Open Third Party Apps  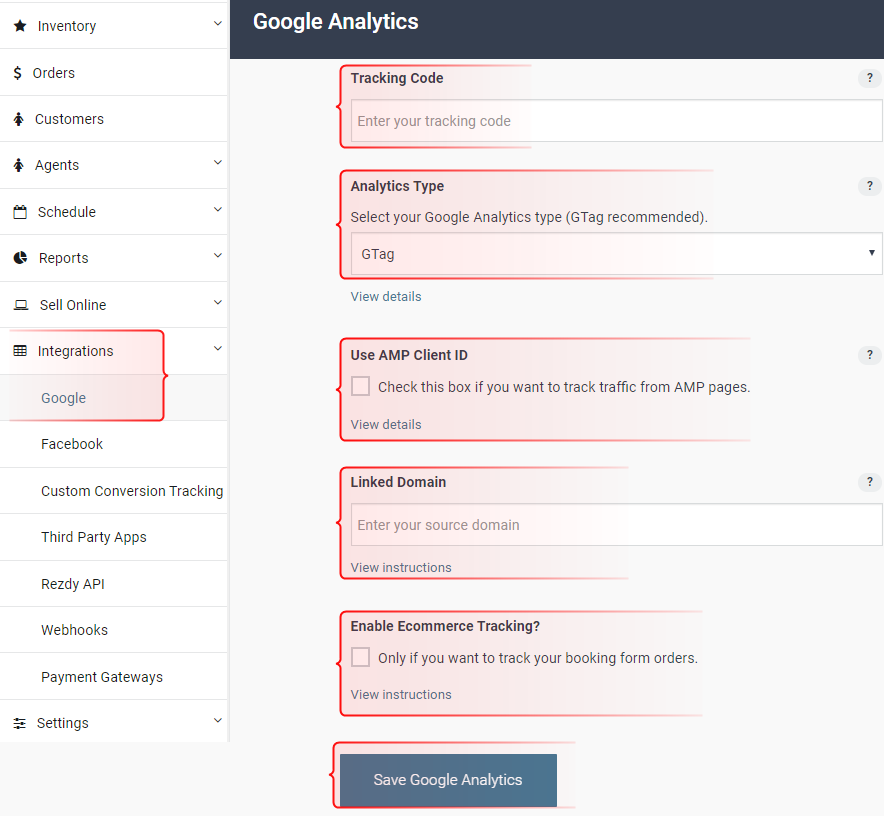(x=113, y=537)
